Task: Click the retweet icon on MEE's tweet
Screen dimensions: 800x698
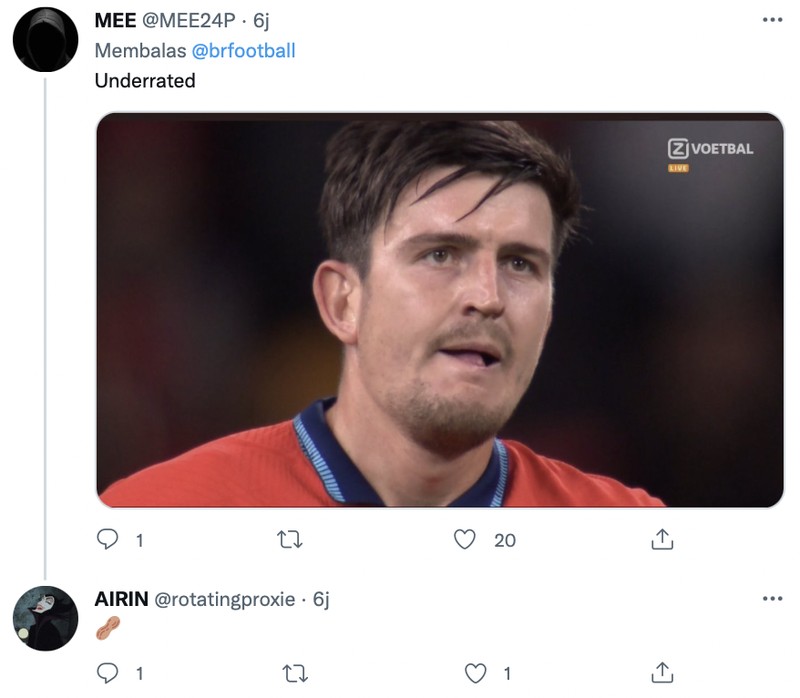Action: click(290, 539)
